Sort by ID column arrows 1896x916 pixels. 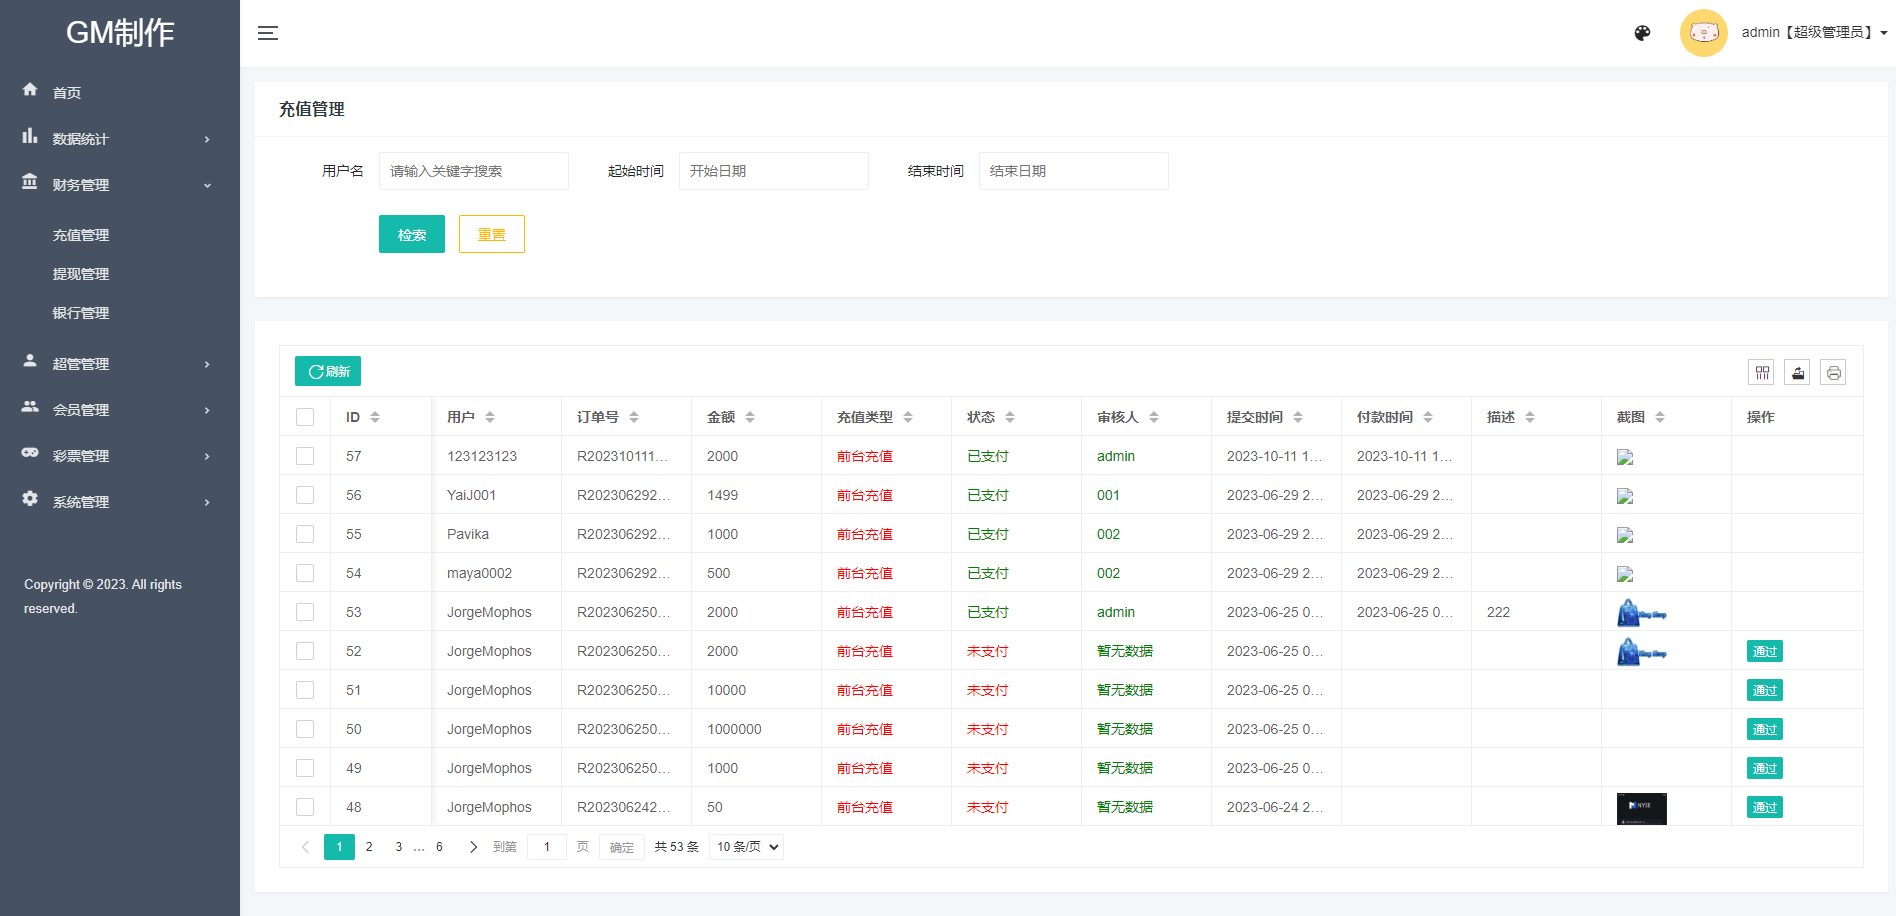[375, 417]
